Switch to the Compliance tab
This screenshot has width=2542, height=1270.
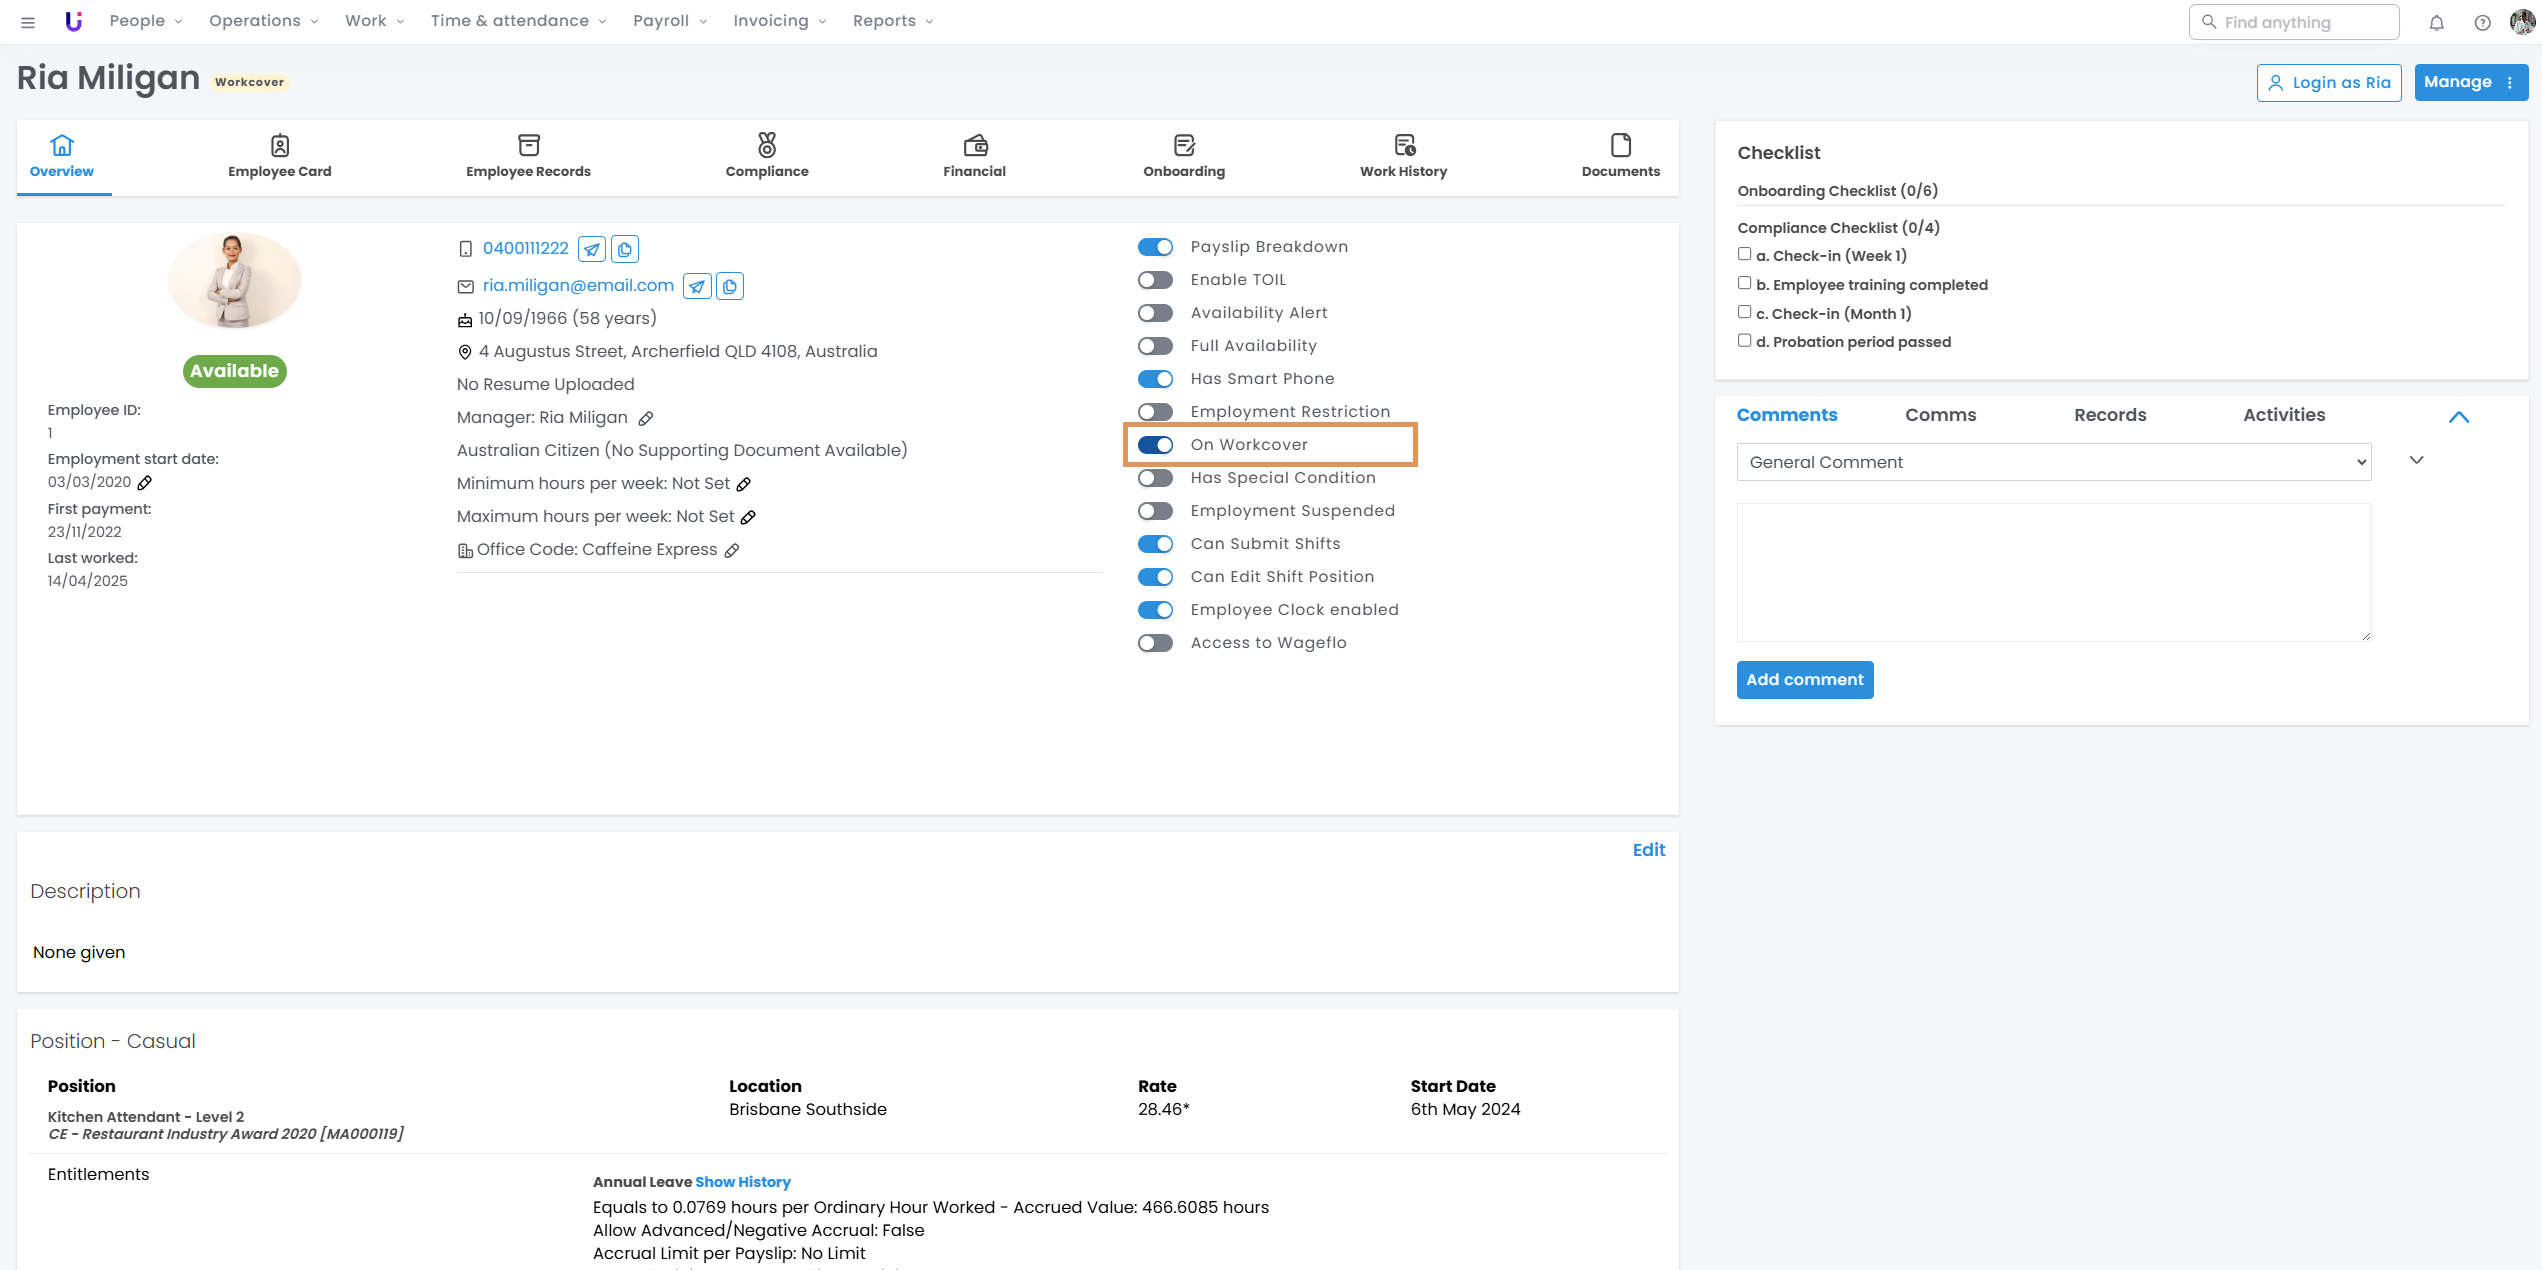coord(766,156)
